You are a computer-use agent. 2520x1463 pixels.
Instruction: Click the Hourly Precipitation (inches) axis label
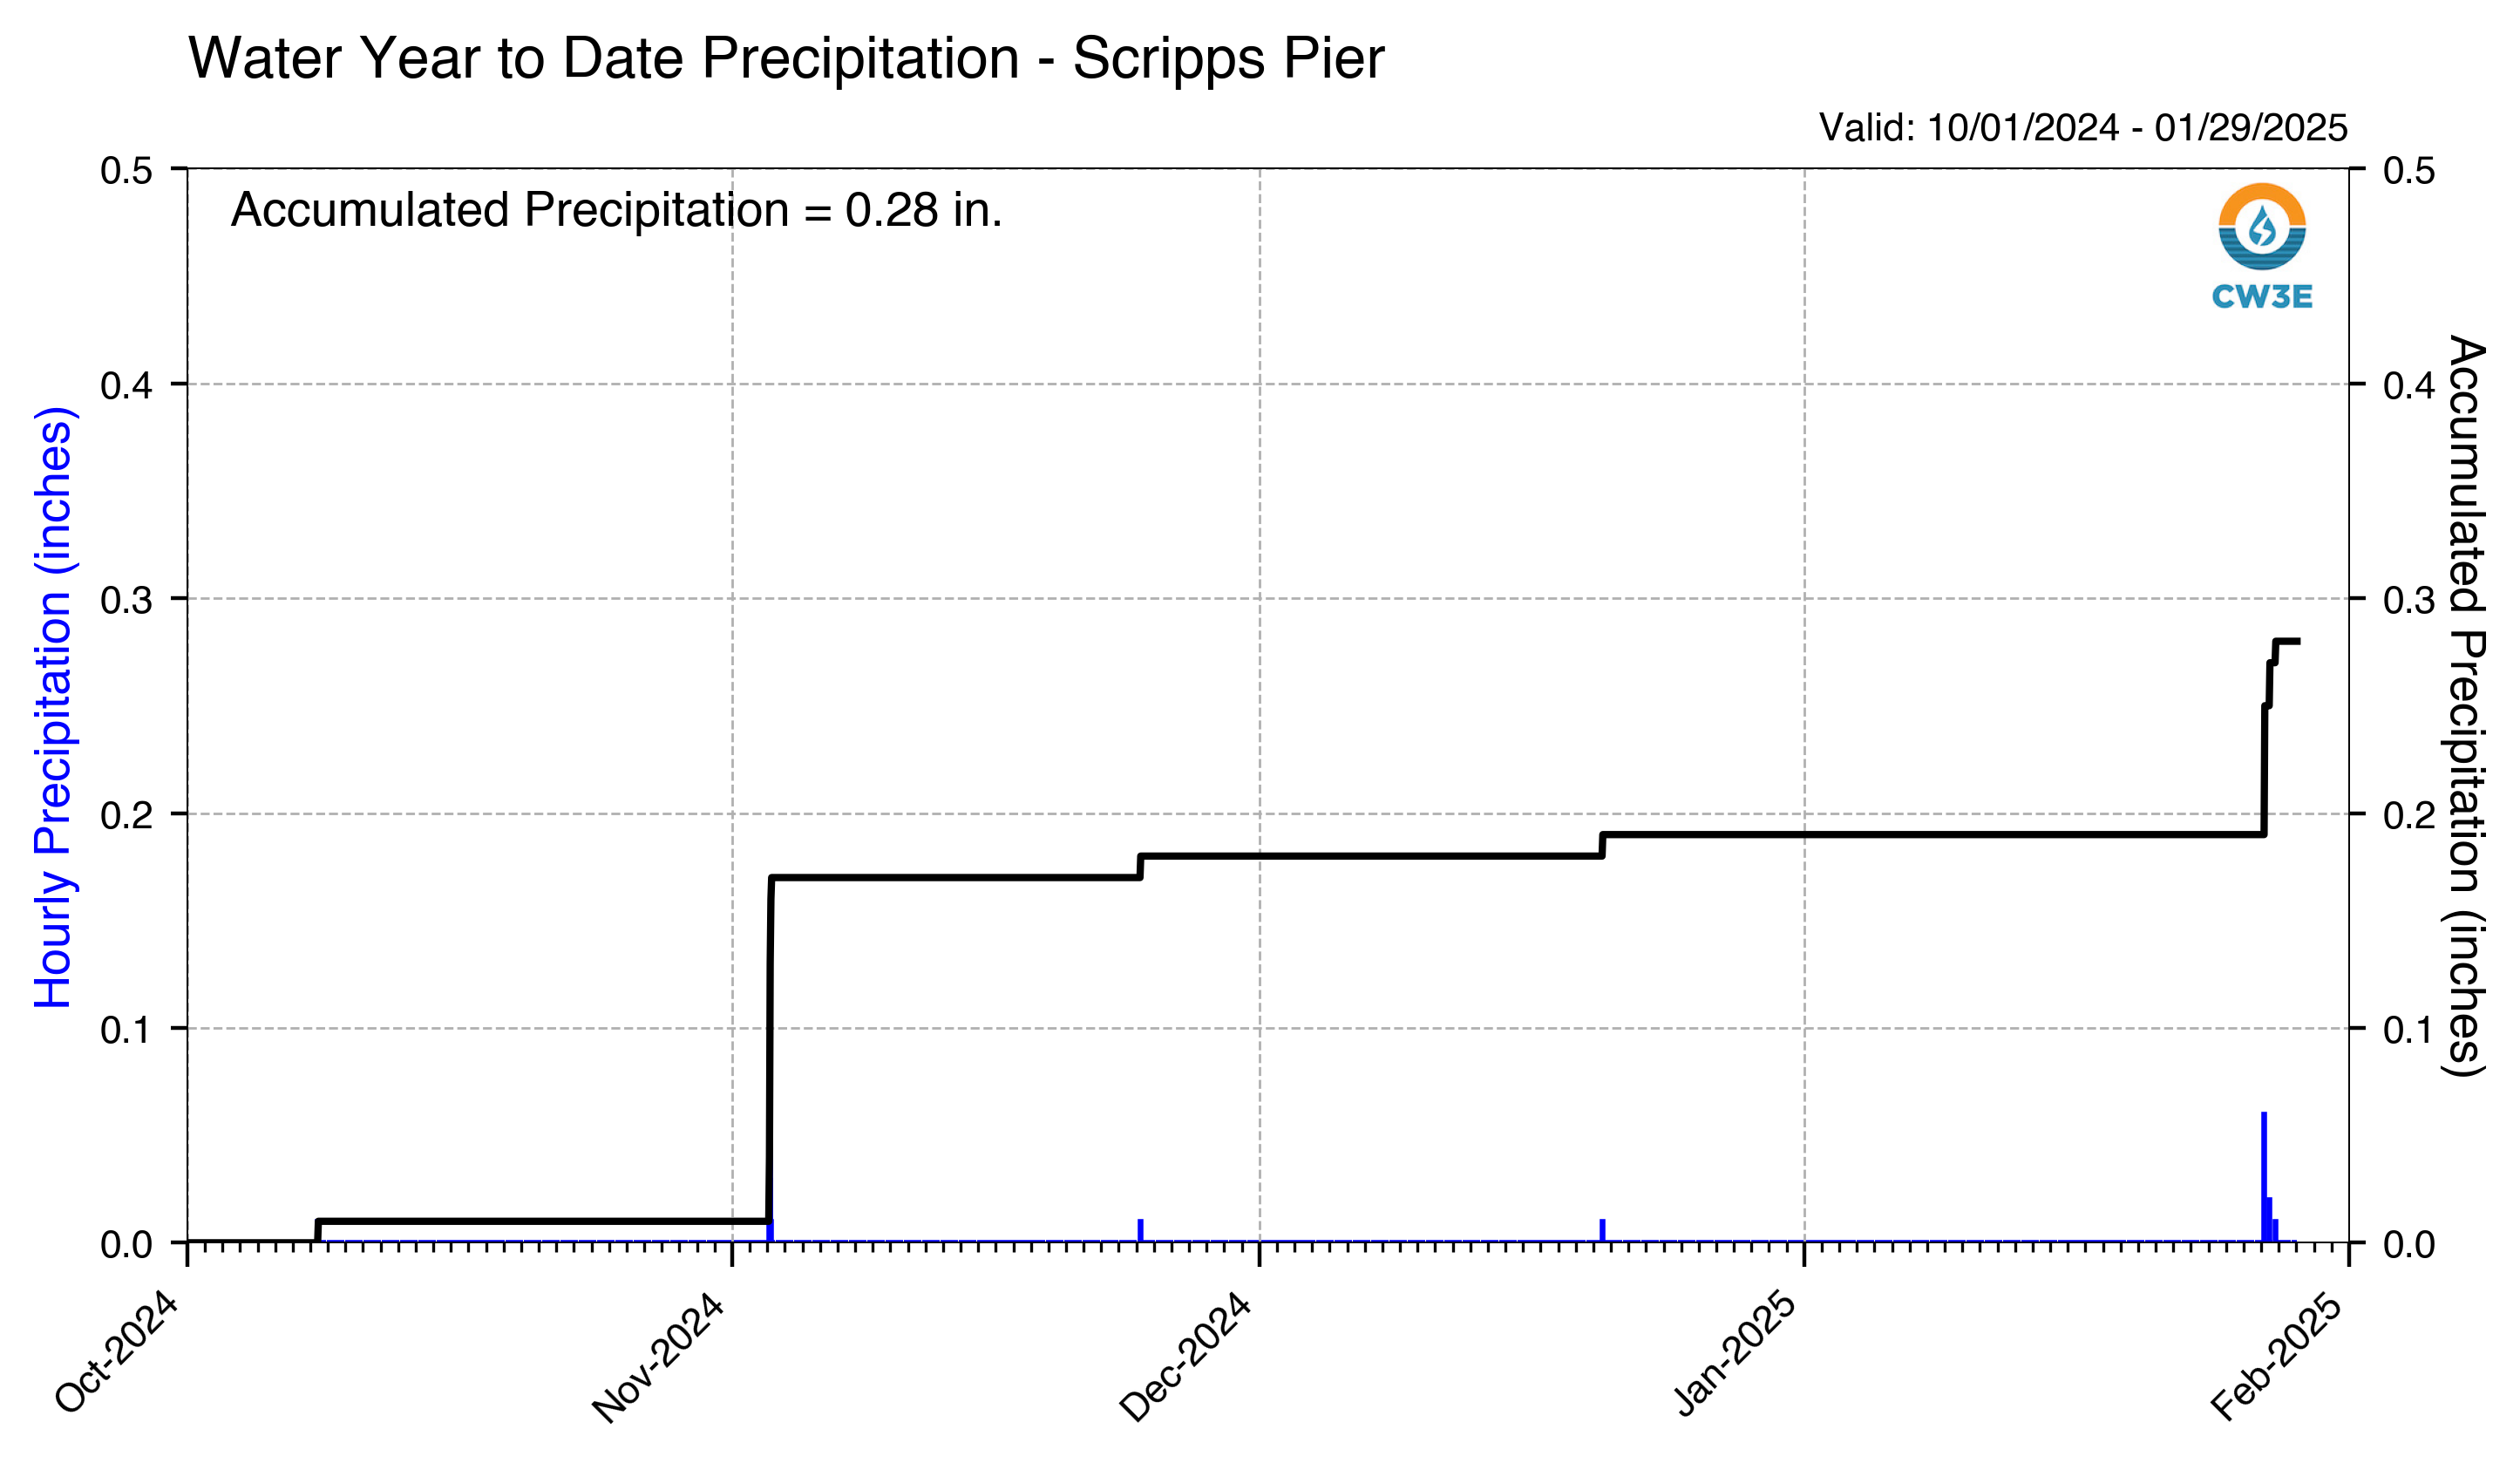[53, 707]
